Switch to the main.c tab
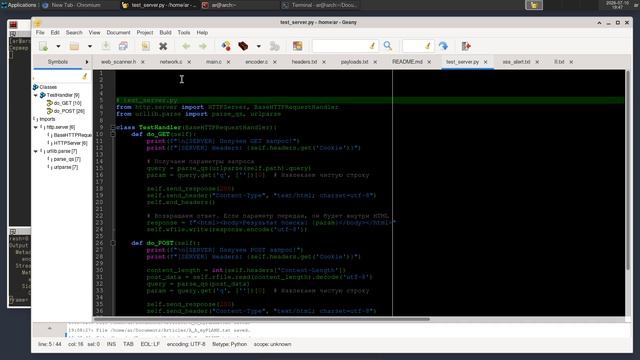 pos(213,62)
